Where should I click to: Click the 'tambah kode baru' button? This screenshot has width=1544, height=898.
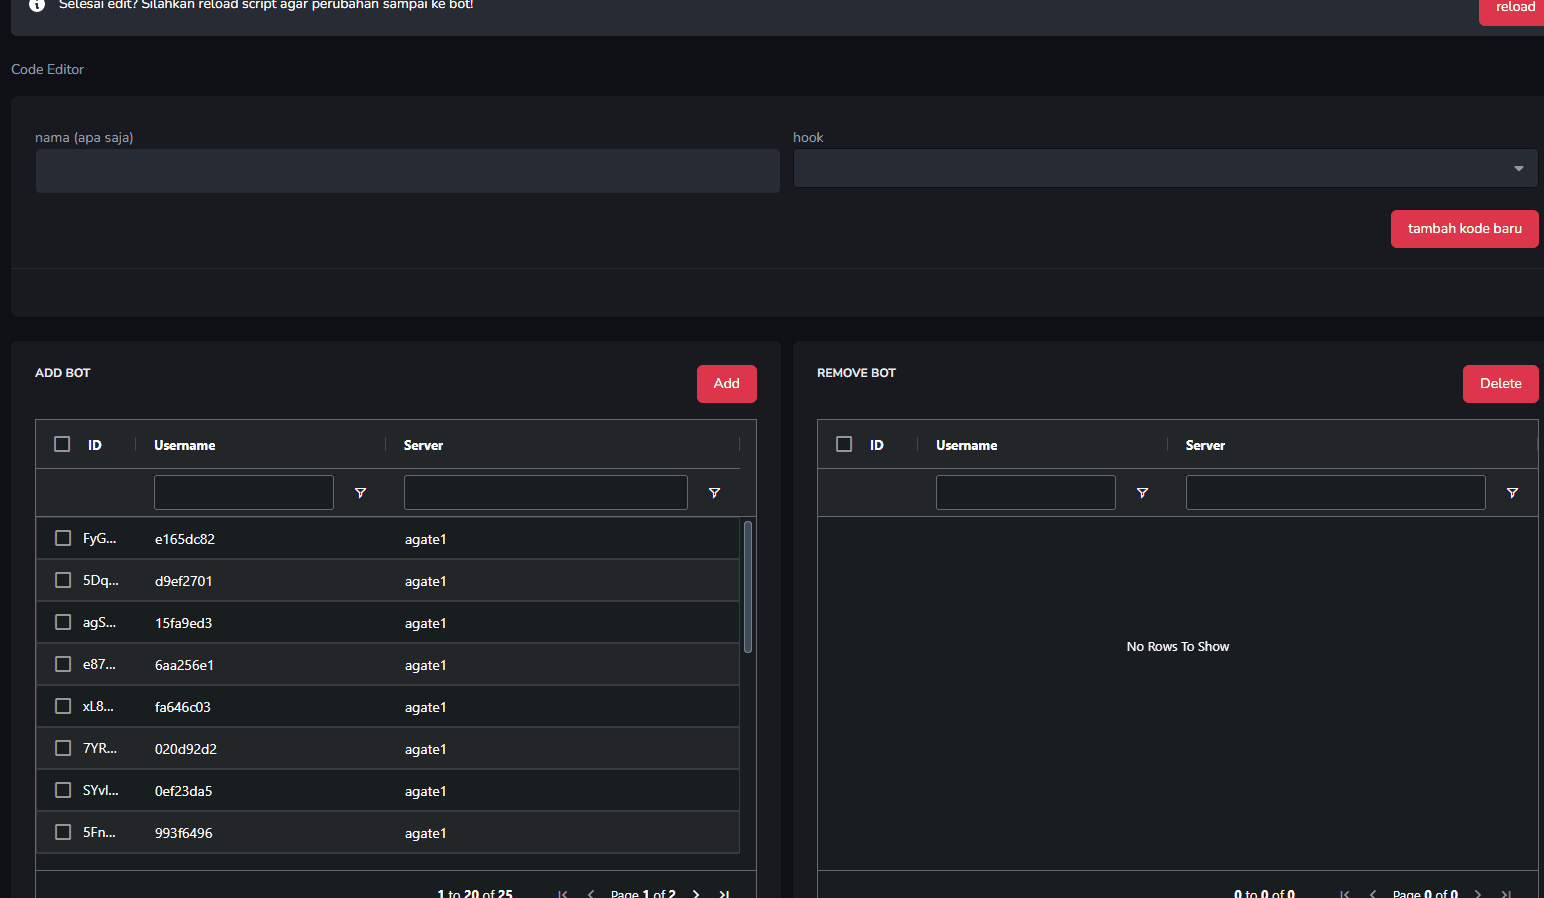pos(1464,229)
